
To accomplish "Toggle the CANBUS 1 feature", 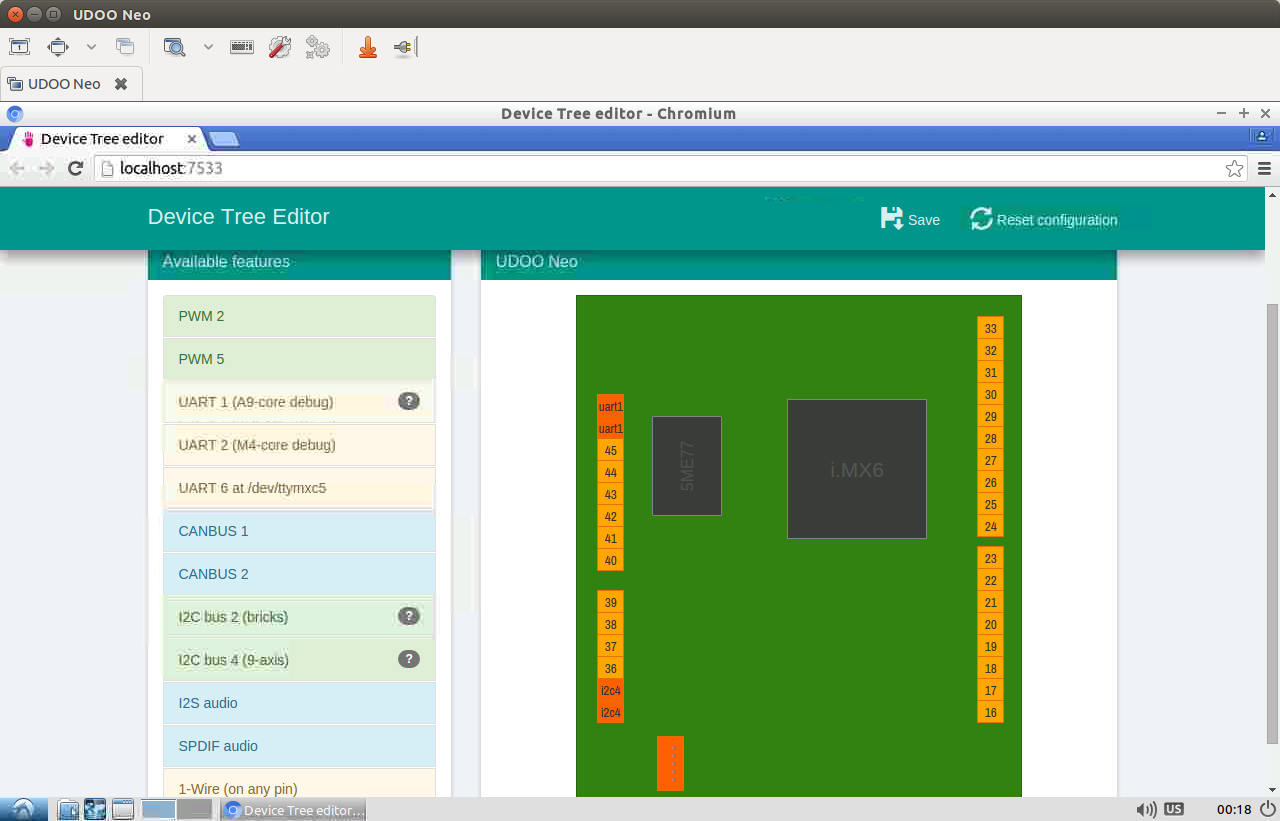I will tap(299, 531).
